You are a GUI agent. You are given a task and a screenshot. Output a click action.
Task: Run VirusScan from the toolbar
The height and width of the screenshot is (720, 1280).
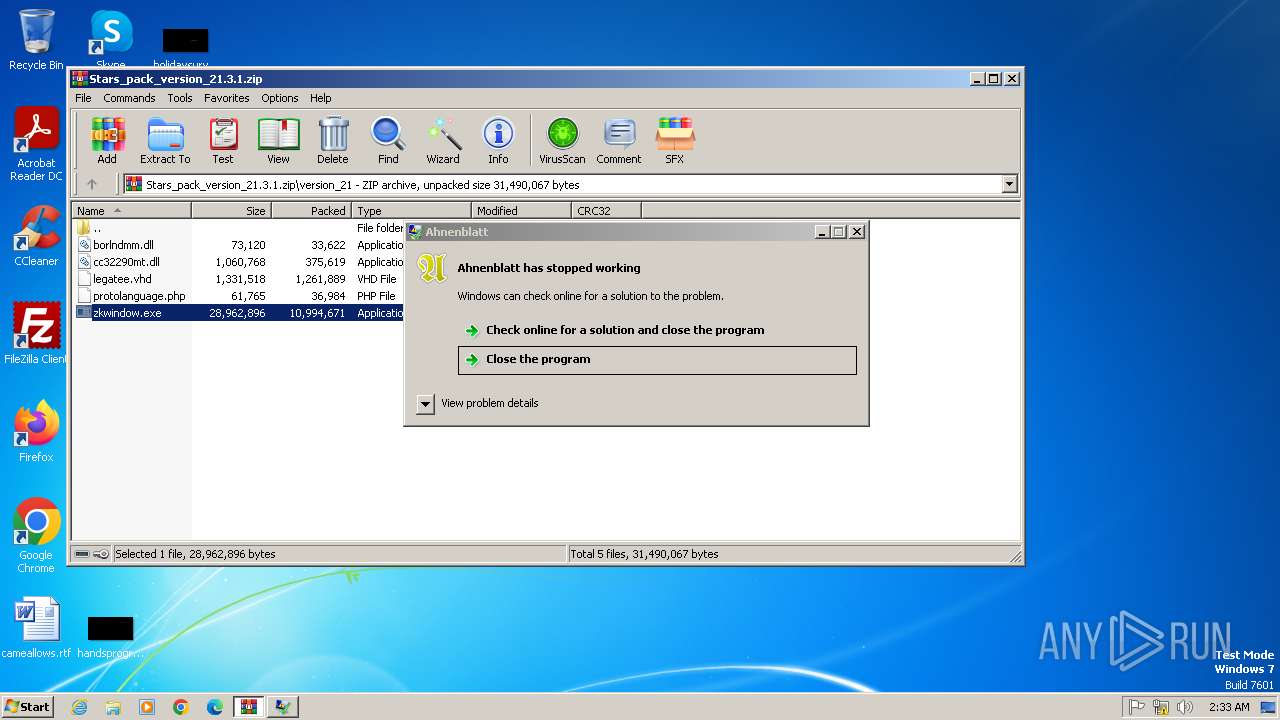(562, 140)
